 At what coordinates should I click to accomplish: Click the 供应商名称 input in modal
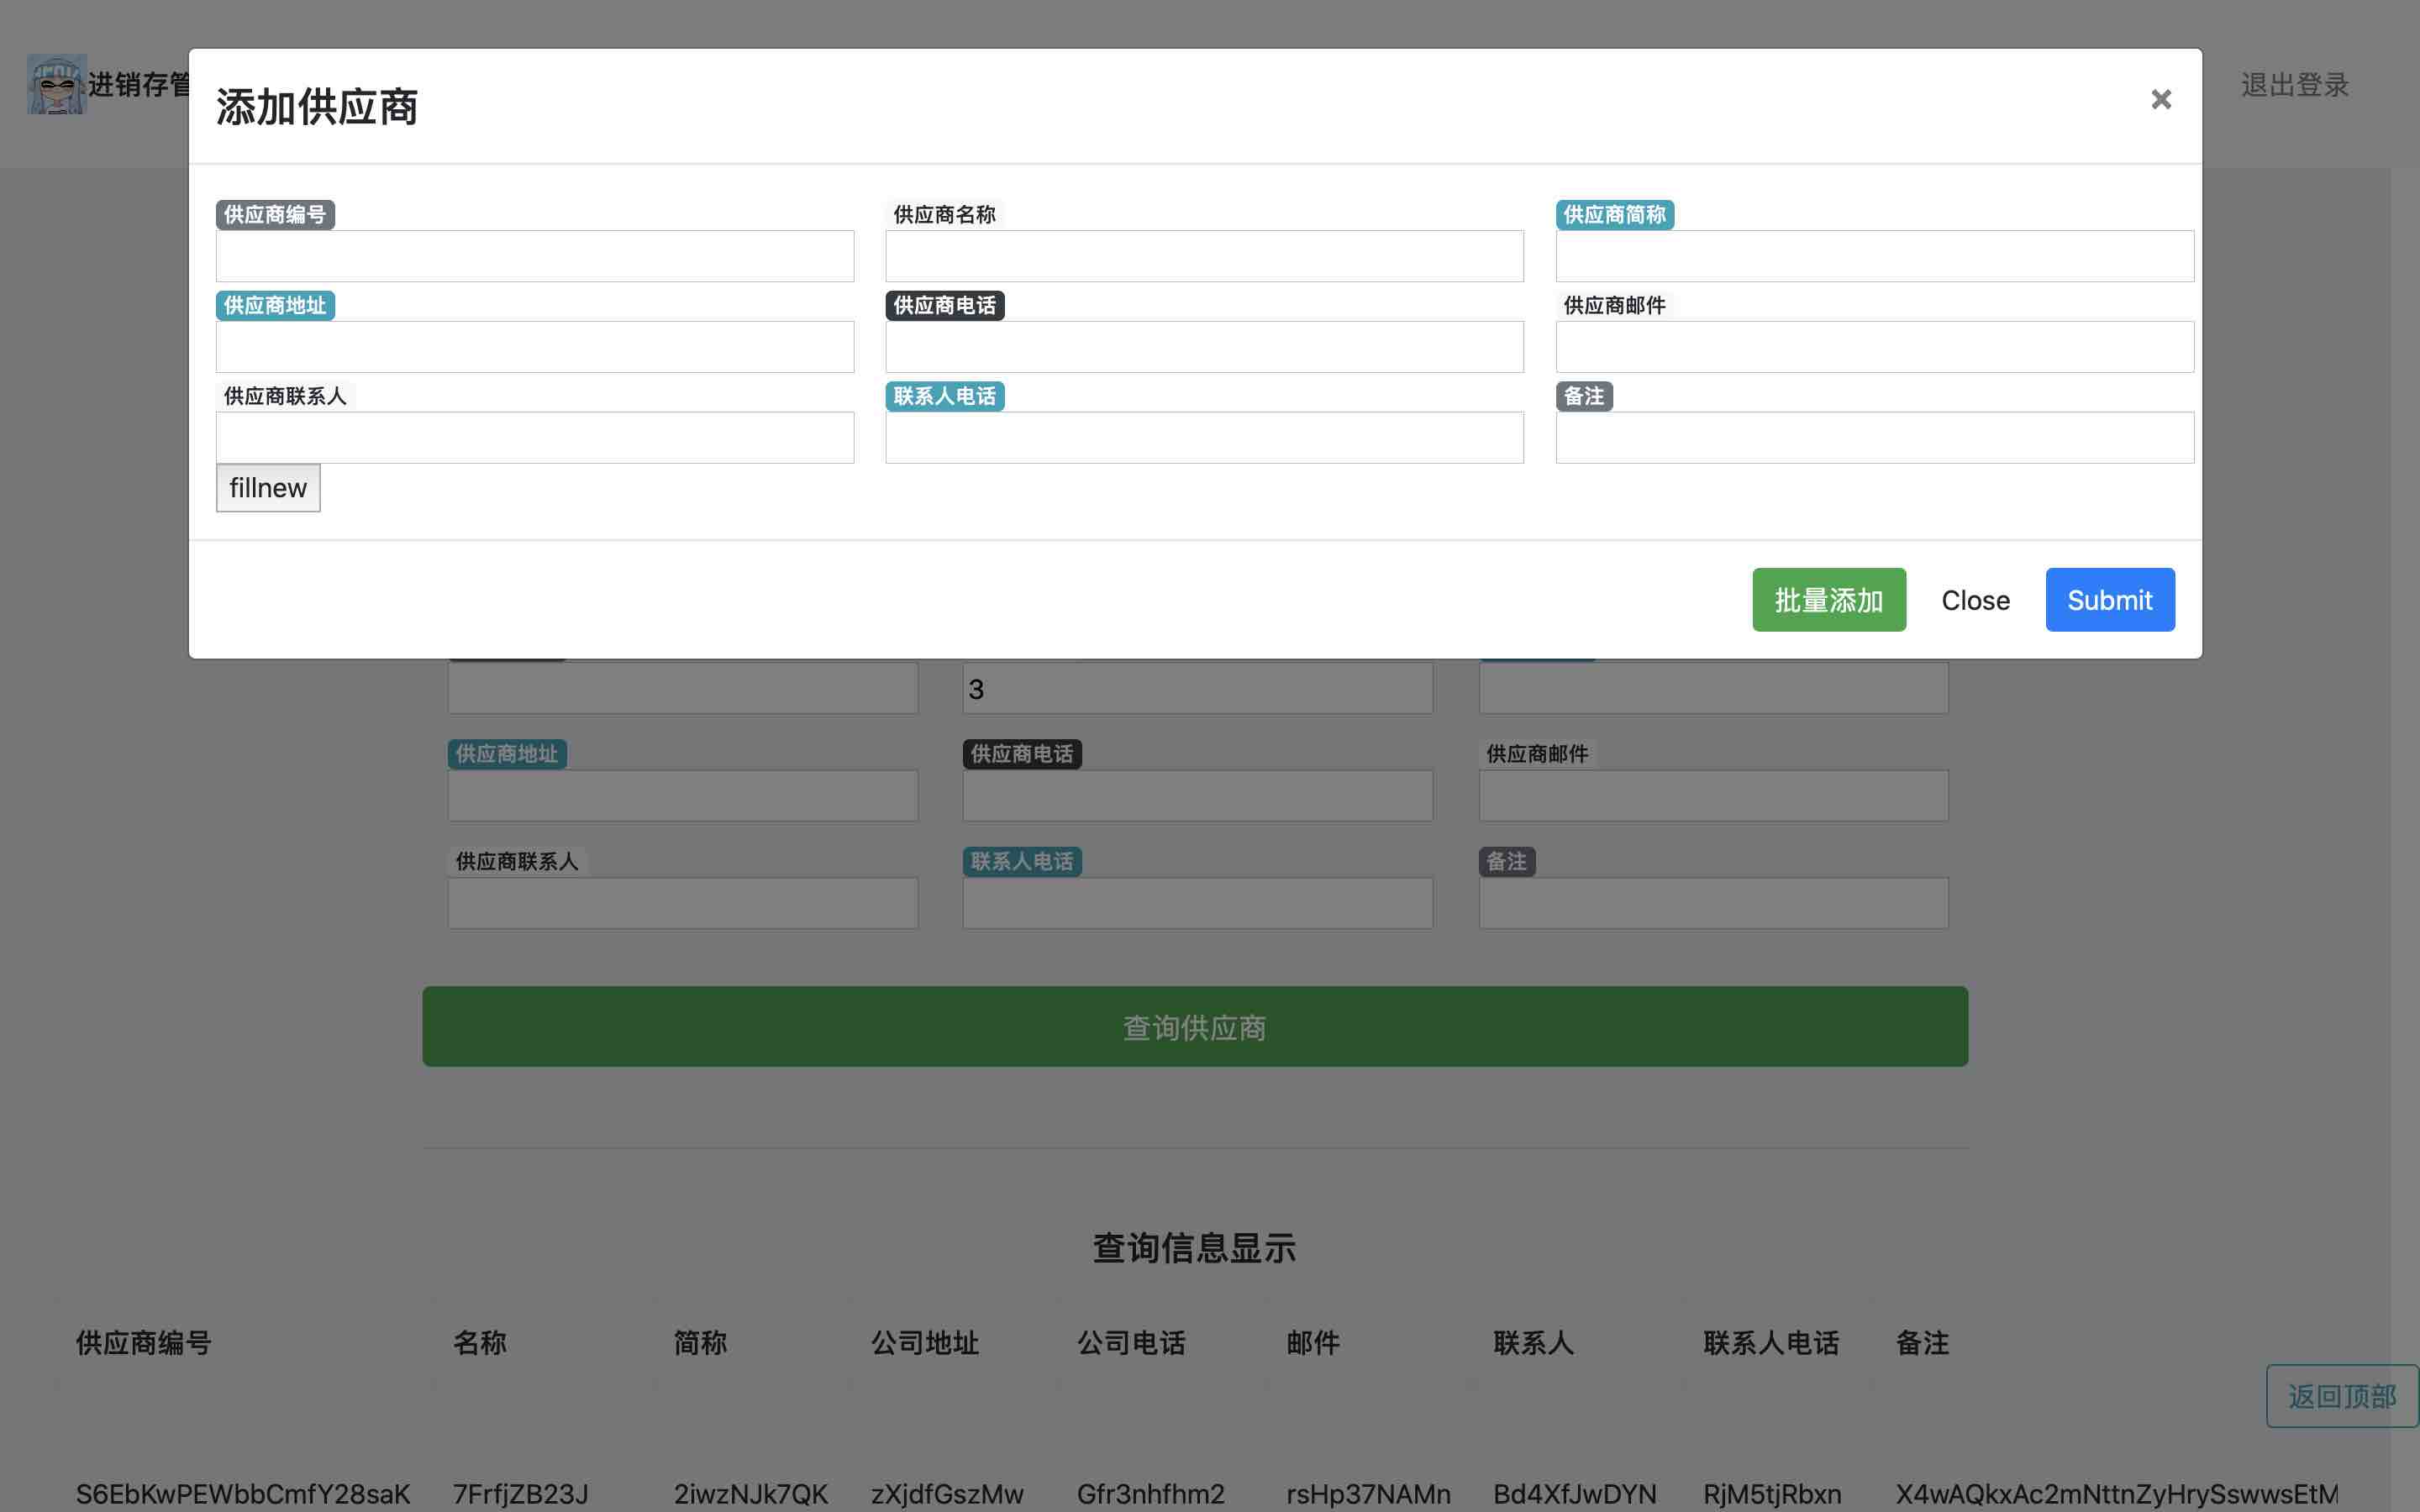click(1204, 256)
